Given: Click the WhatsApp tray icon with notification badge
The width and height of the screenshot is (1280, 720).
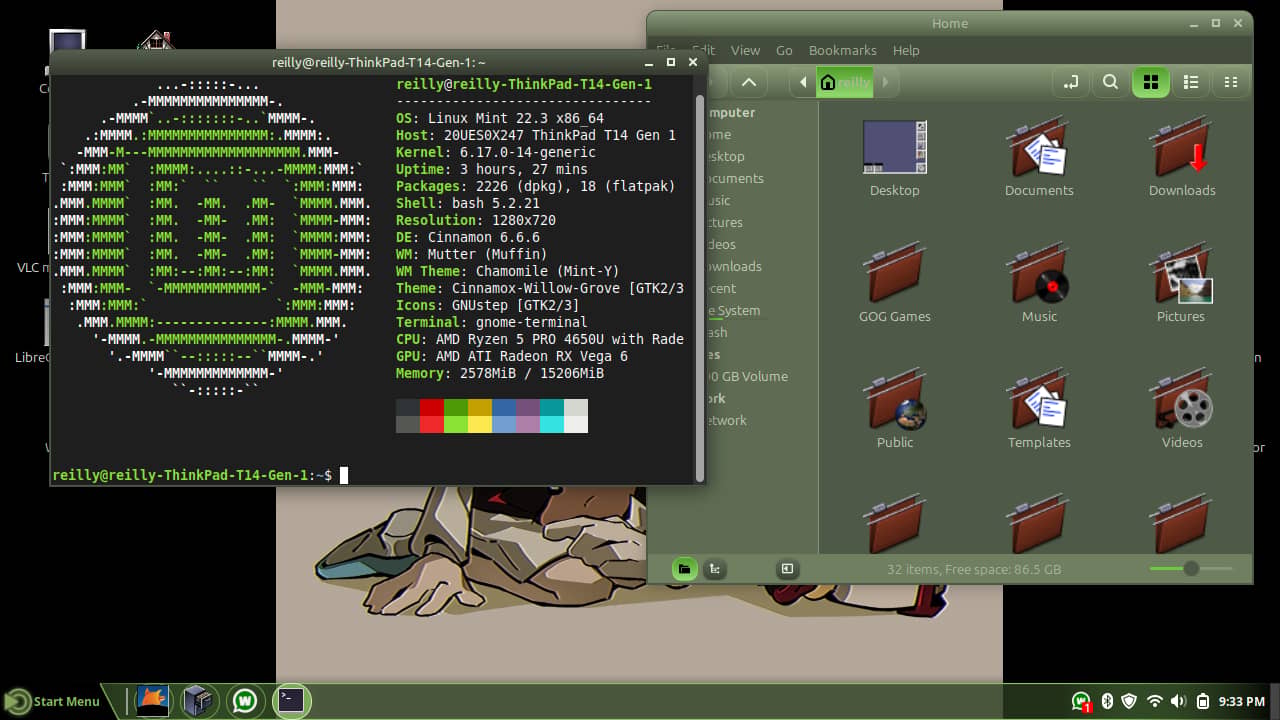Looking at the screenshot, I should (1081, 702).
